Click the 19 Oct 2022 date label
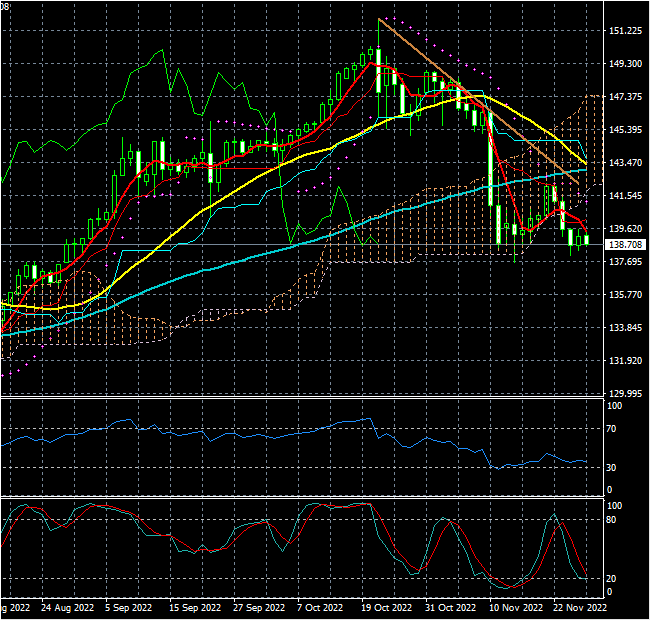The height and width of the screenshot is (622, 652). (x=387, y=608)
